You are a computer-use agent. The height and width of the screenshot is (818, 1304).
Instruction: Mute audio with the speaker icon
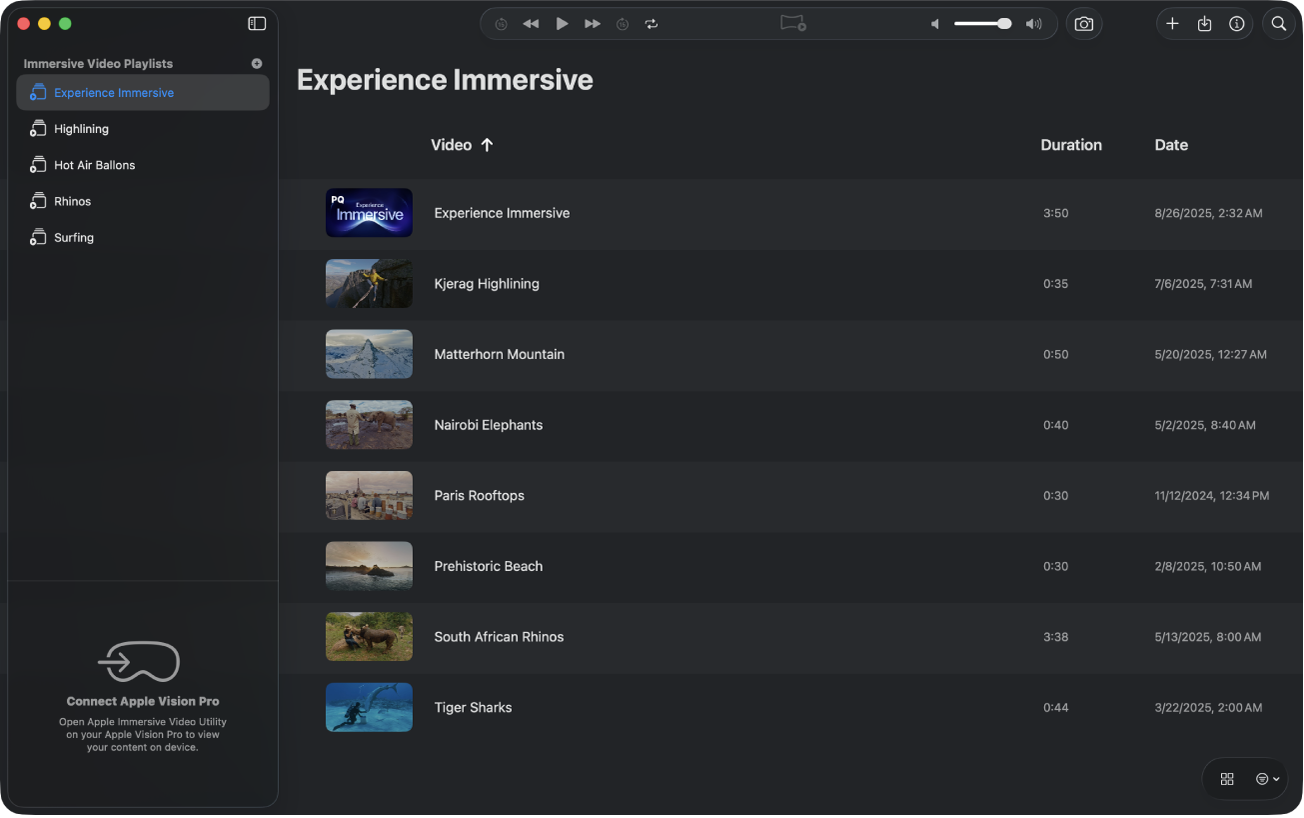click(x=934, y=23)
